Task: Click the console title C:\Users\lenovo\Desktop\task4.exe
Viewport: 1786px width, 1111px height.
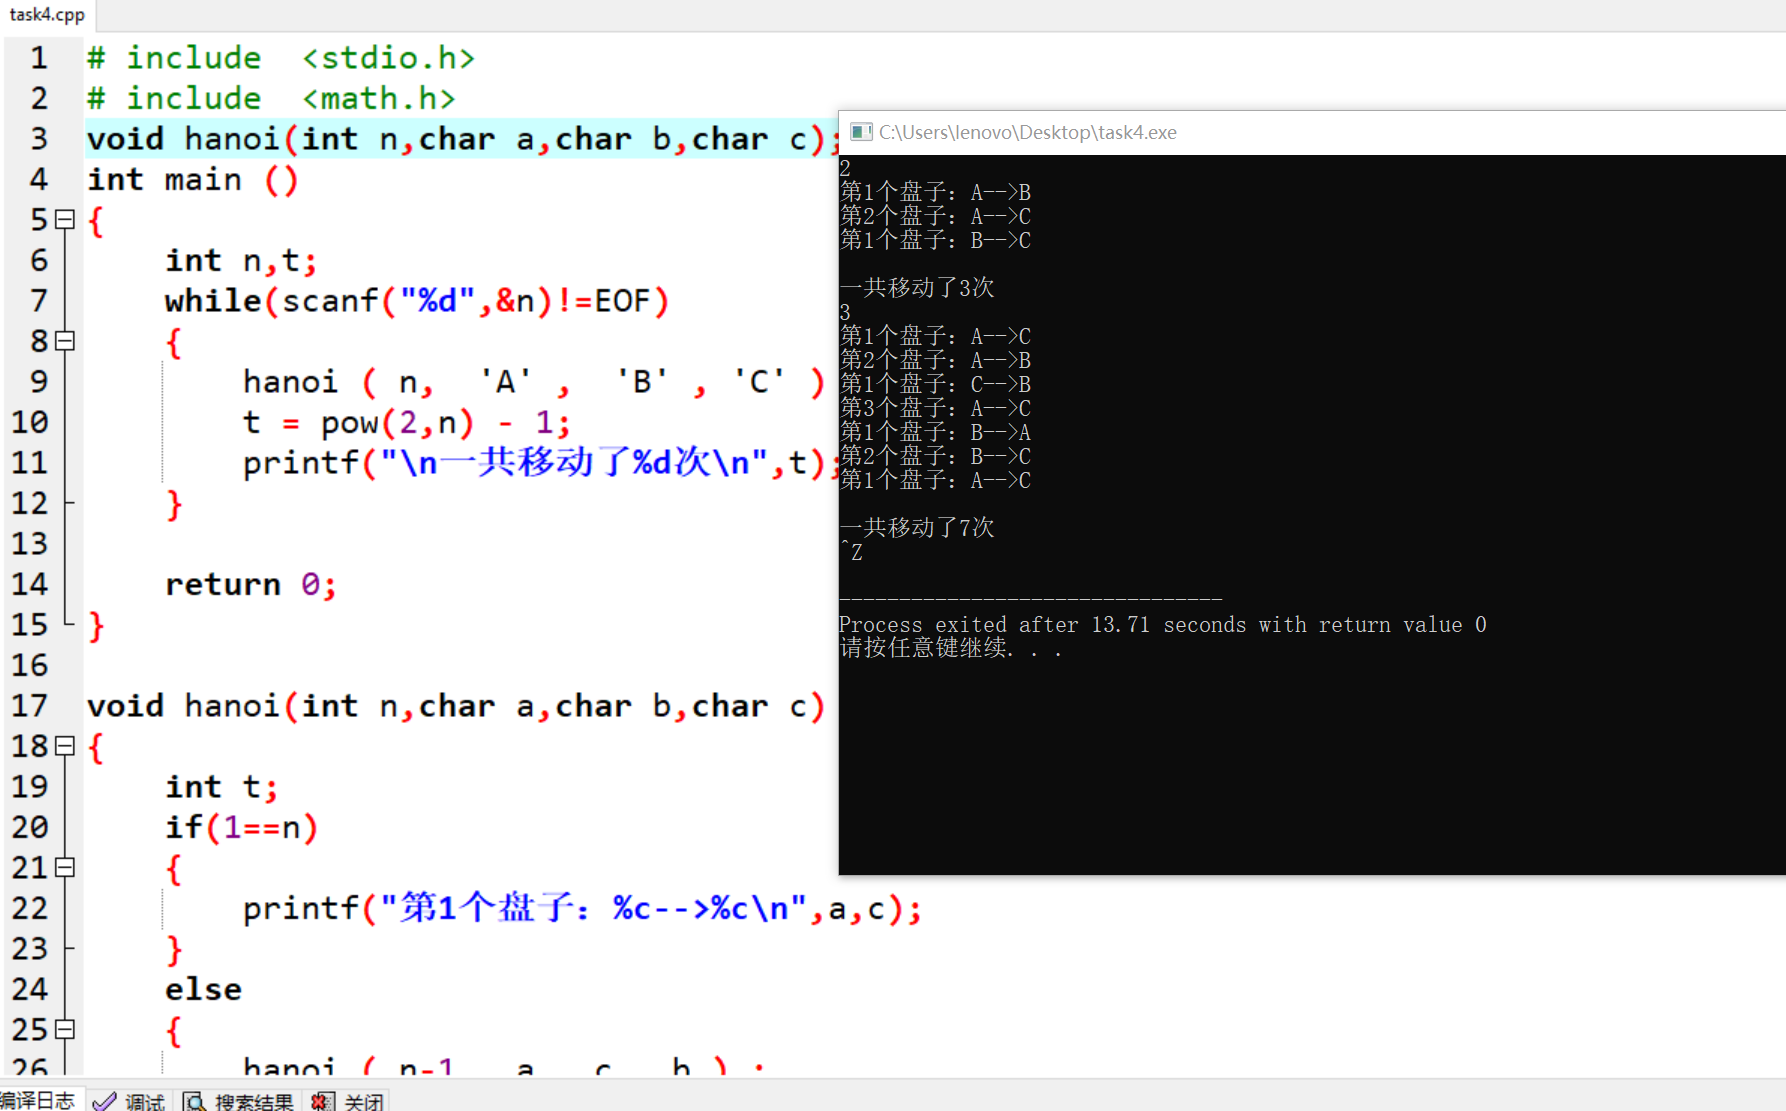Action: point(1027,132)
